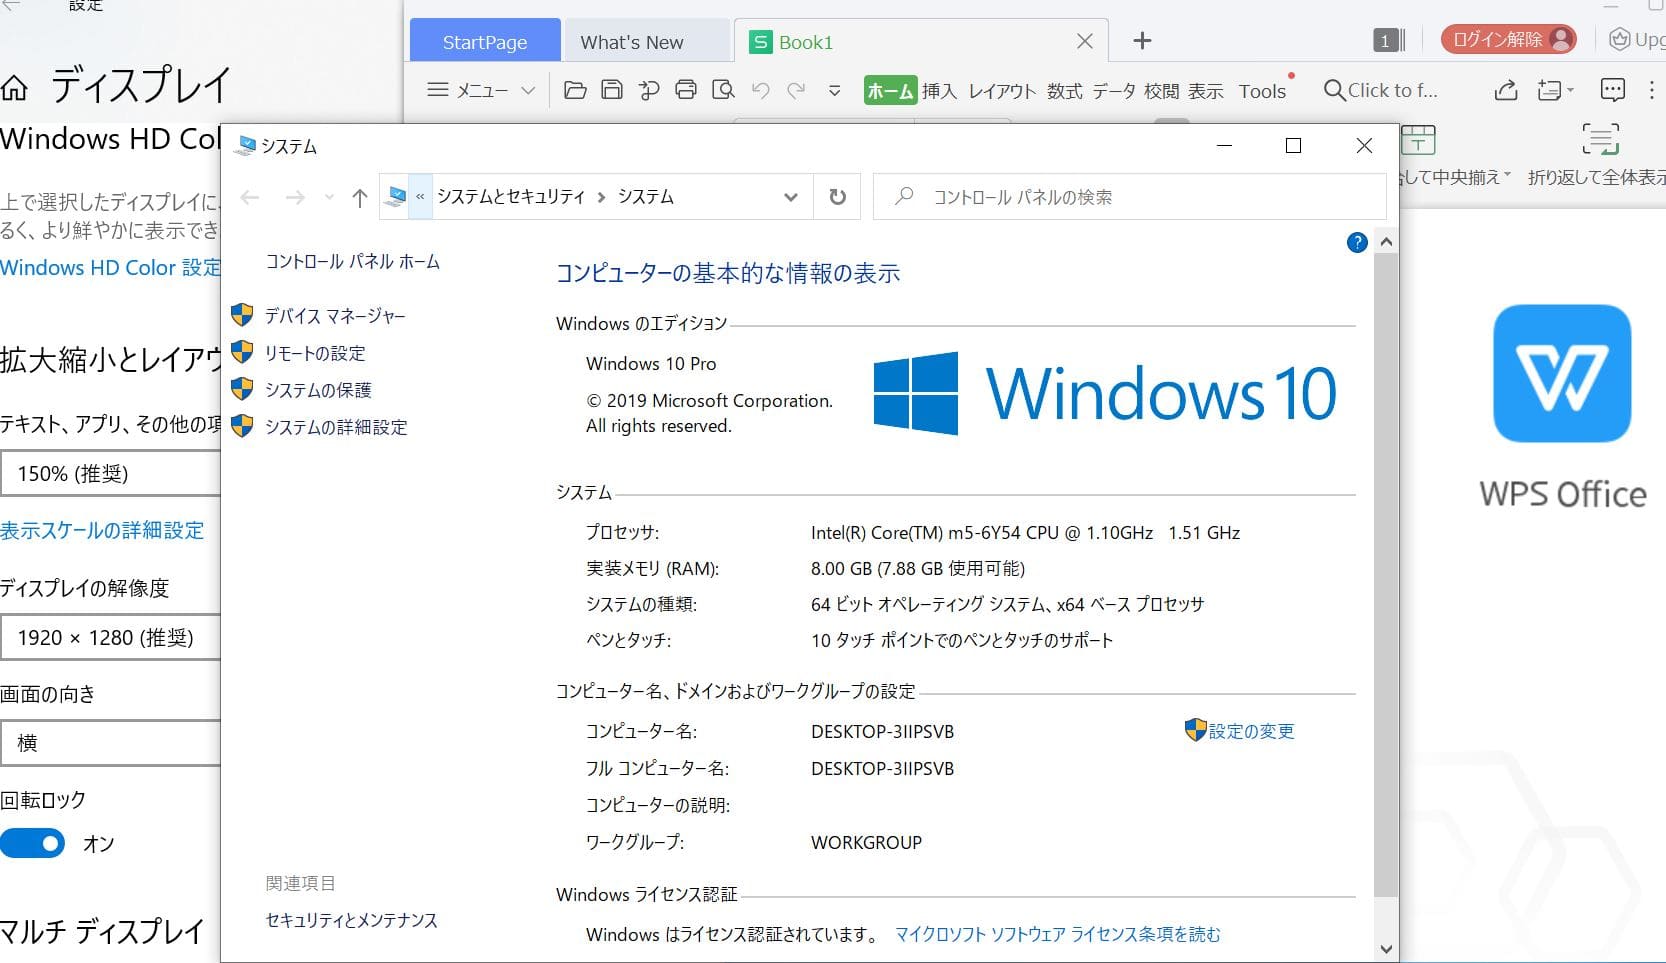Refresh the システム control panel page
1666x963 pixels.
tap(838, 197)
